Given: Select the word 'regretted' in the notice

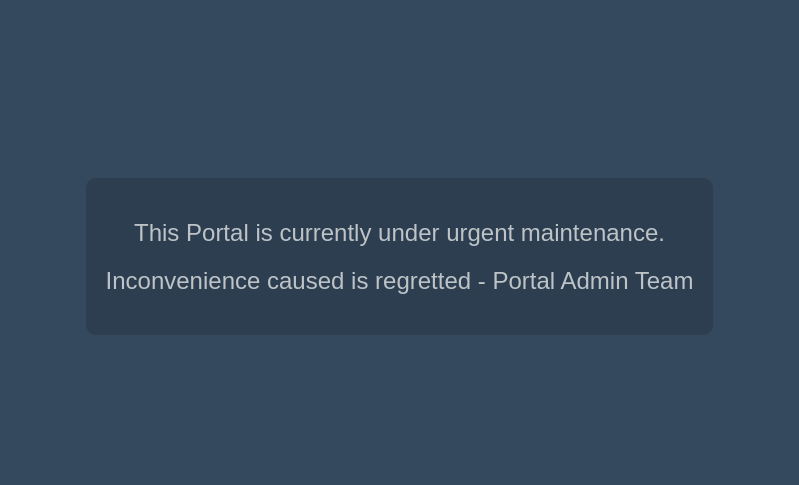Looking at the screenshot, I should [x=423, y=282].
